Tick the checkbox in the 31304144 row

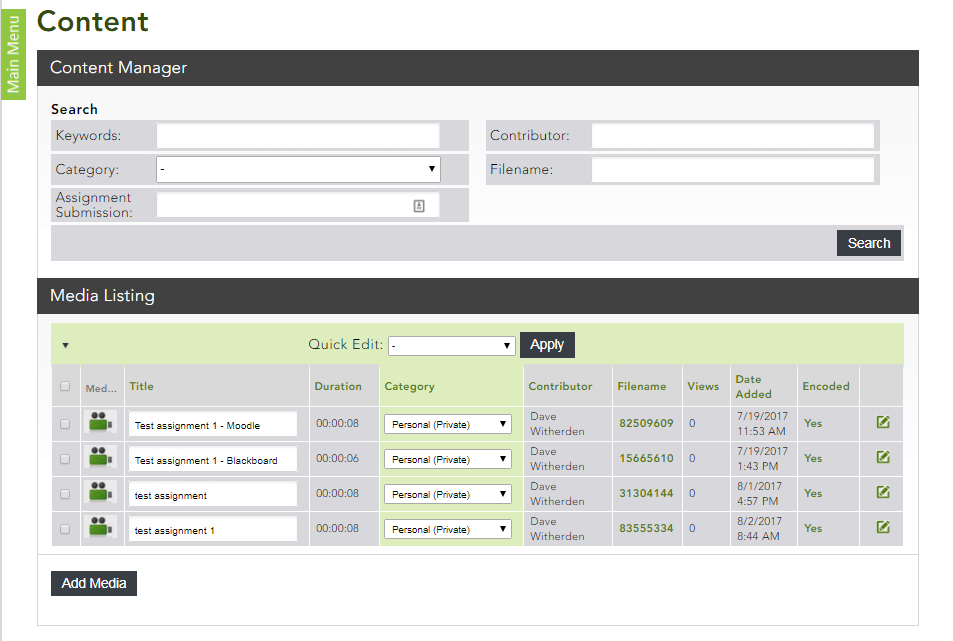(65, 494)
